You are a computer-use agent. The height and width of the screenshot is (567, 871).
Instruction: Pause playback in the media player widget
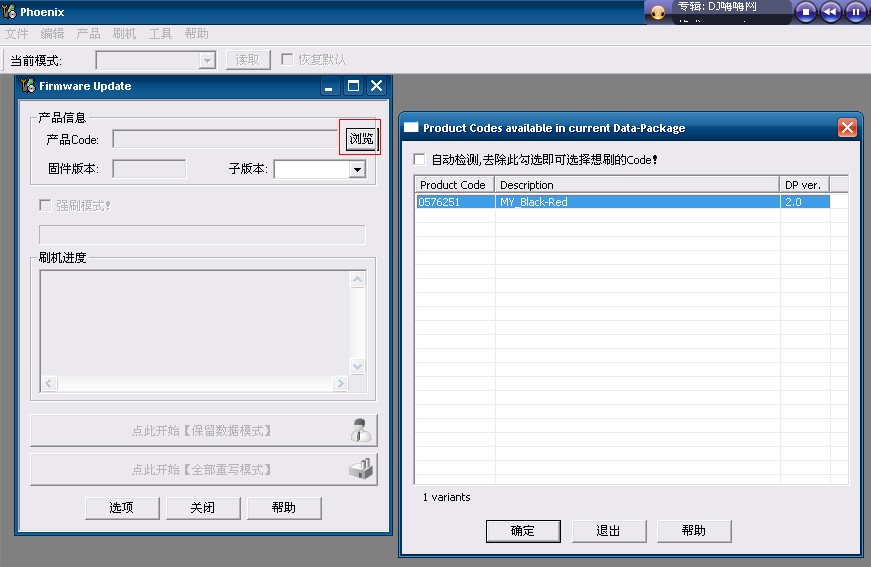[856, 12]
